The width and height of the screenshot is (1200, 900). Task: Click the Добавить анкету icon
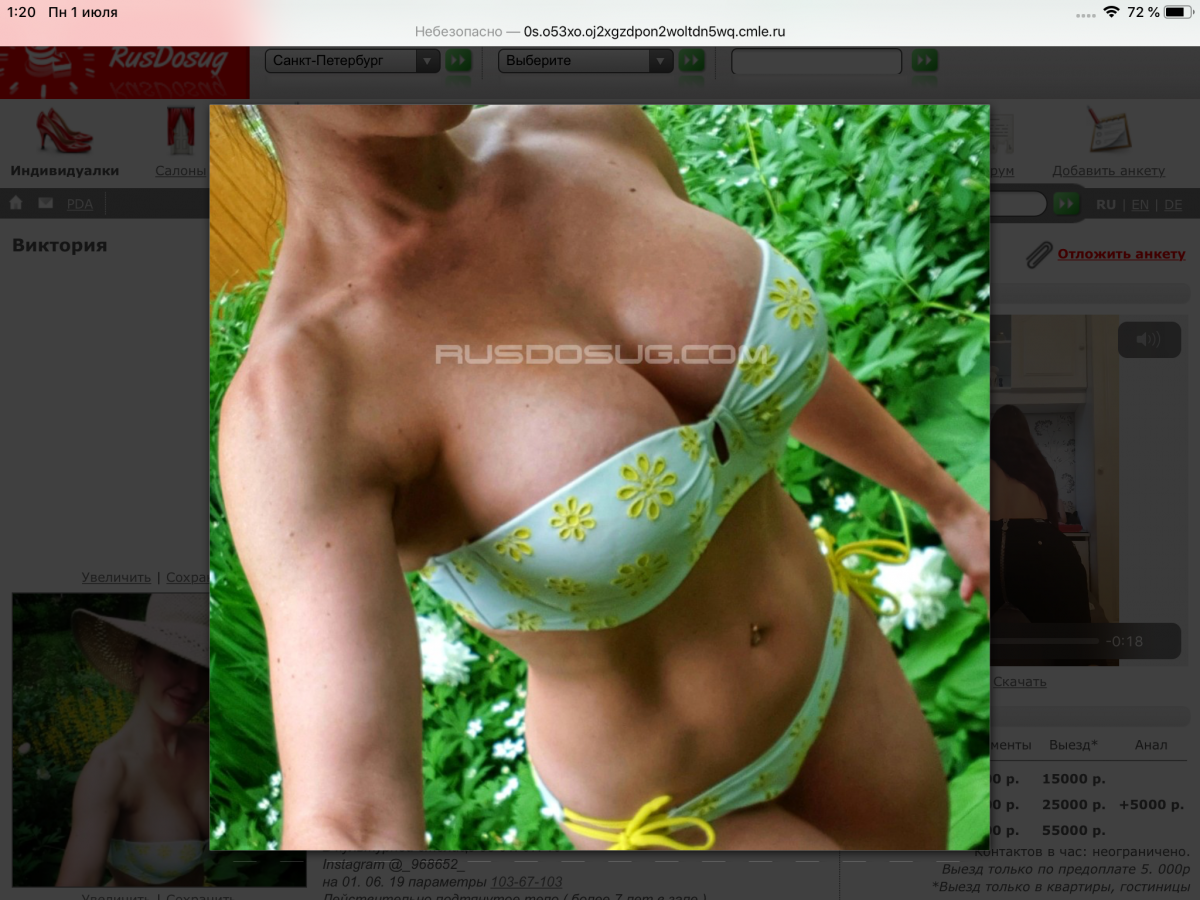(x=1108, y=131)
